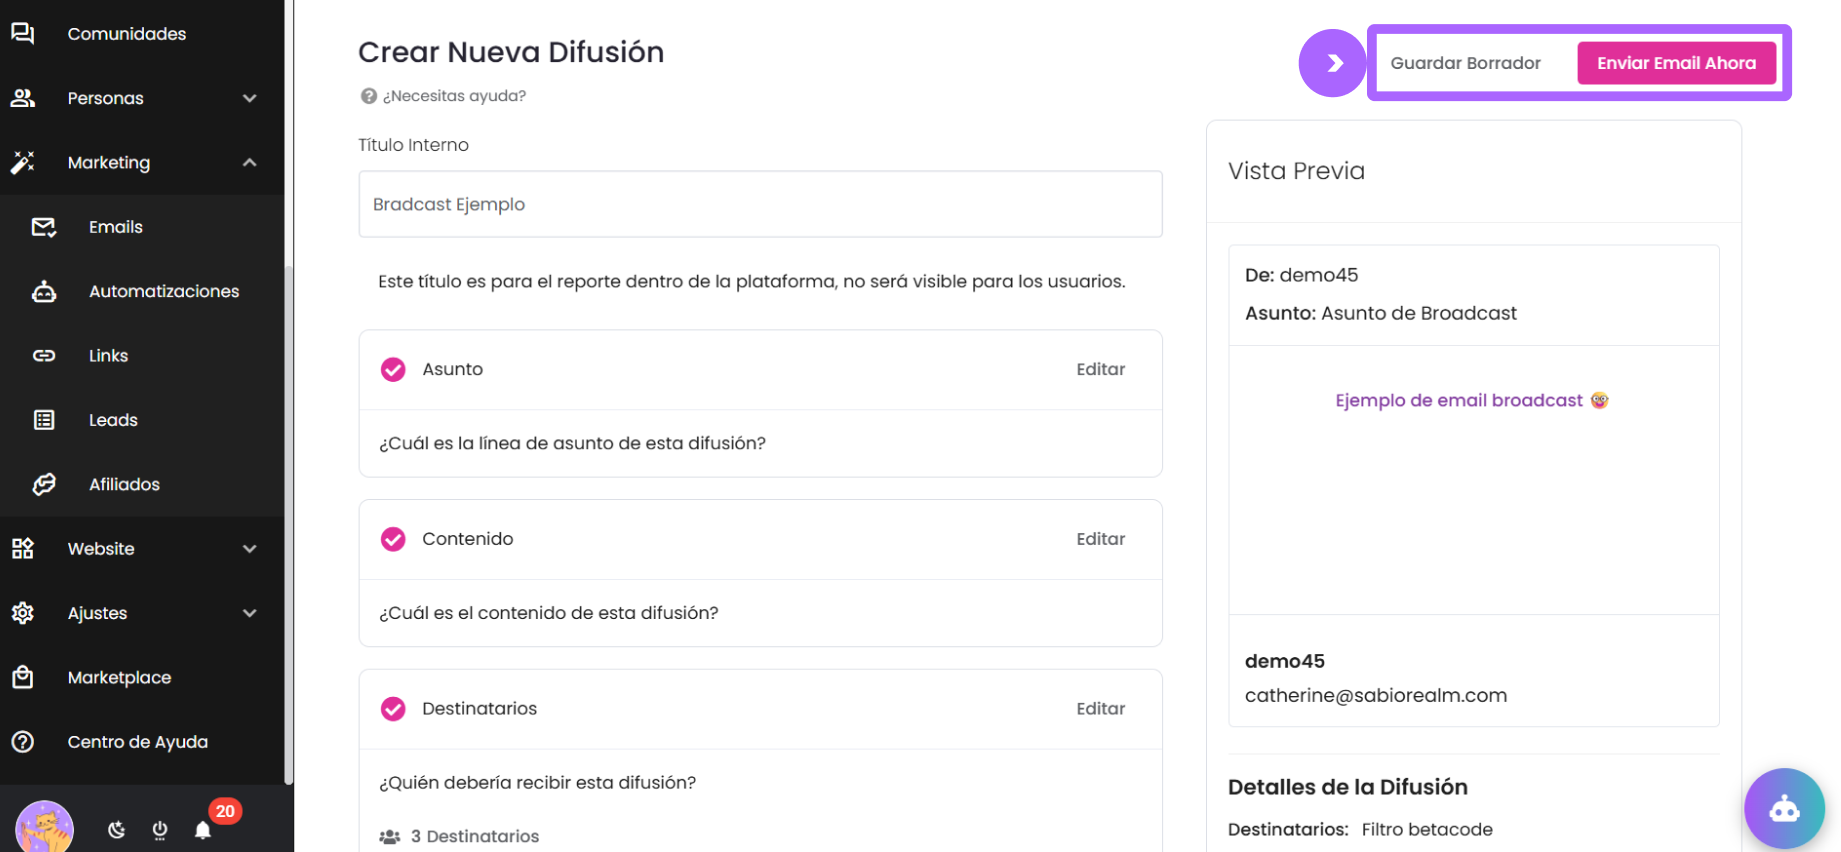1841x852 pixels.
Task: Click the Asunto completed checkmark
Action: click(393, 370)
